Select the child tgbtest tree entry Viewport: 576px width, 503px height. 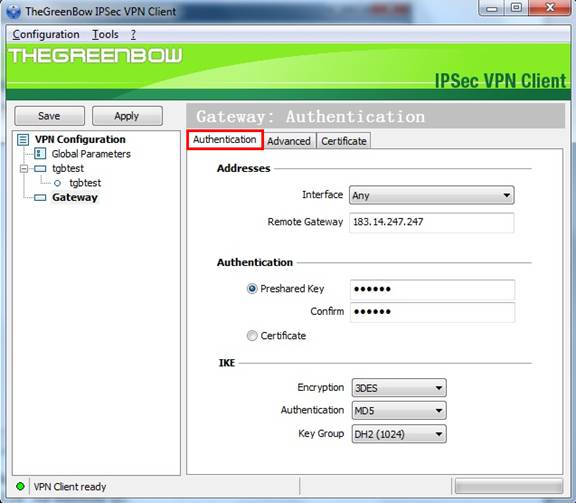(85, 183)
